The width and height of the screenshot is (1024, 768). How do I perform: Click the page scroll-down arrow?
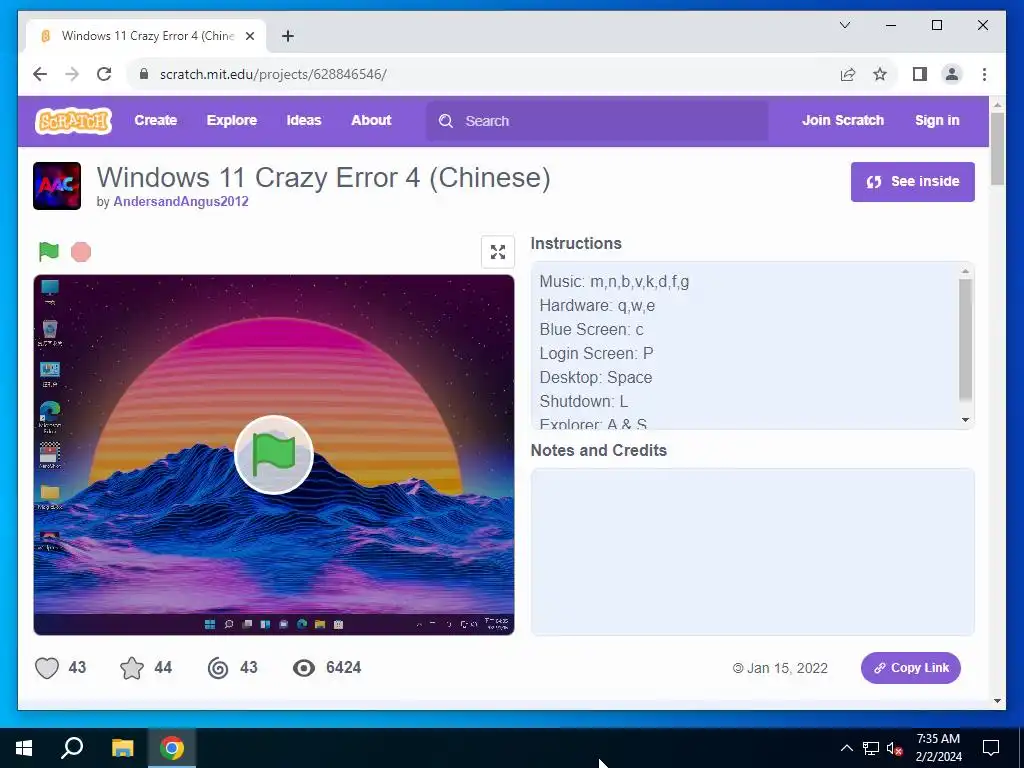tap(997, 701)
